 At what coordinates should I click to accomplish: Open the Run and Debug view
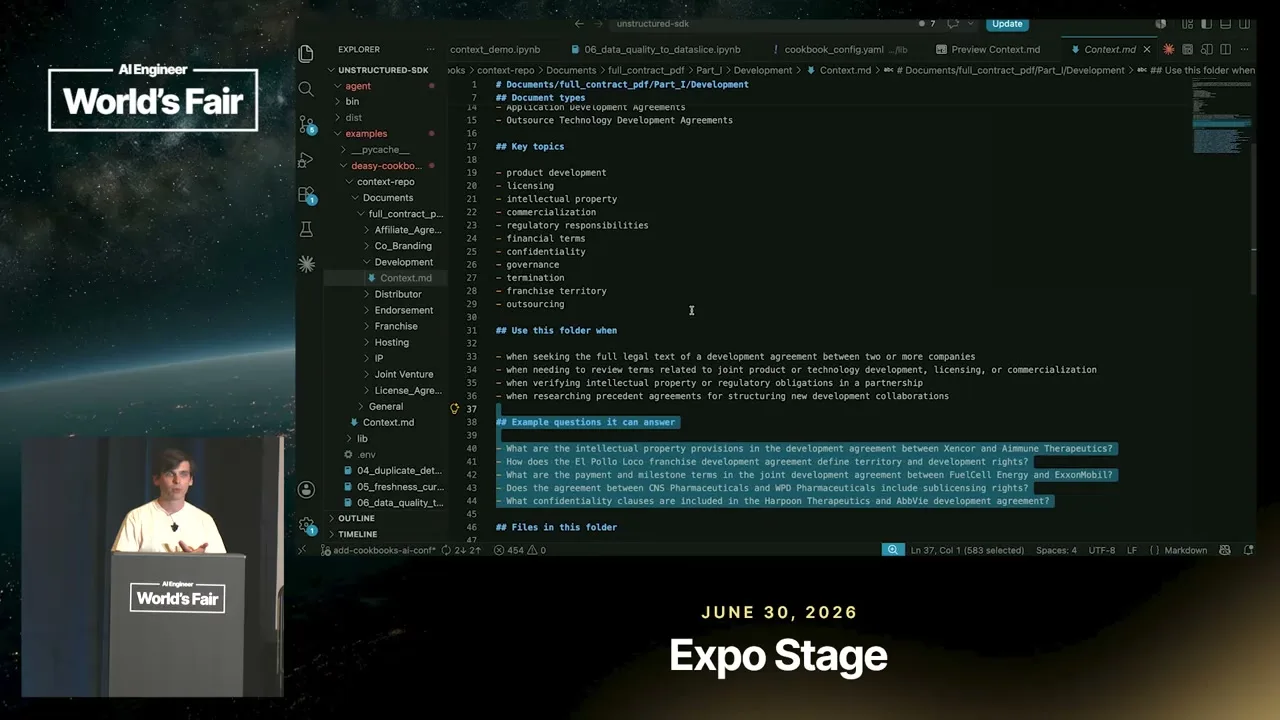click(306, 160)
